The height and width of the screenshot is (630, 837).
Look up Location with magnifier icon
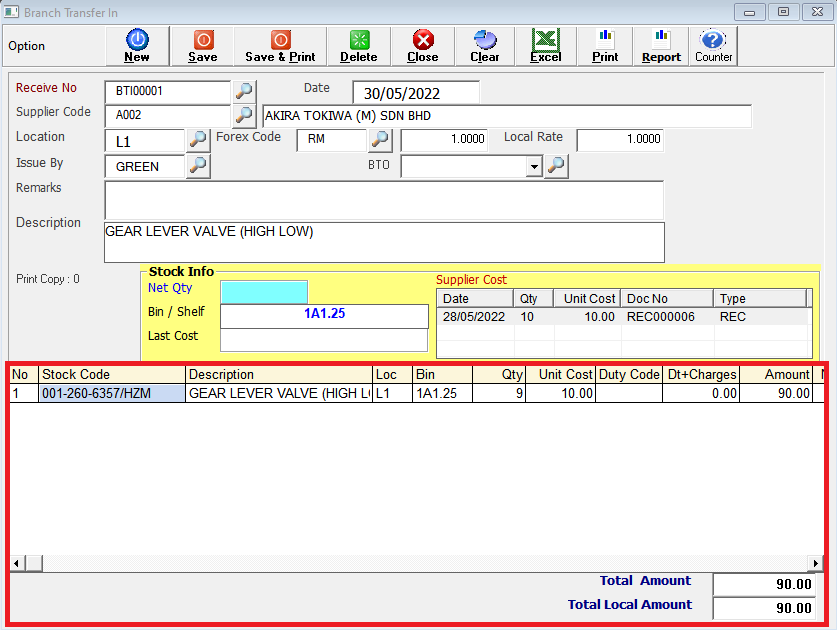(198, 139)
